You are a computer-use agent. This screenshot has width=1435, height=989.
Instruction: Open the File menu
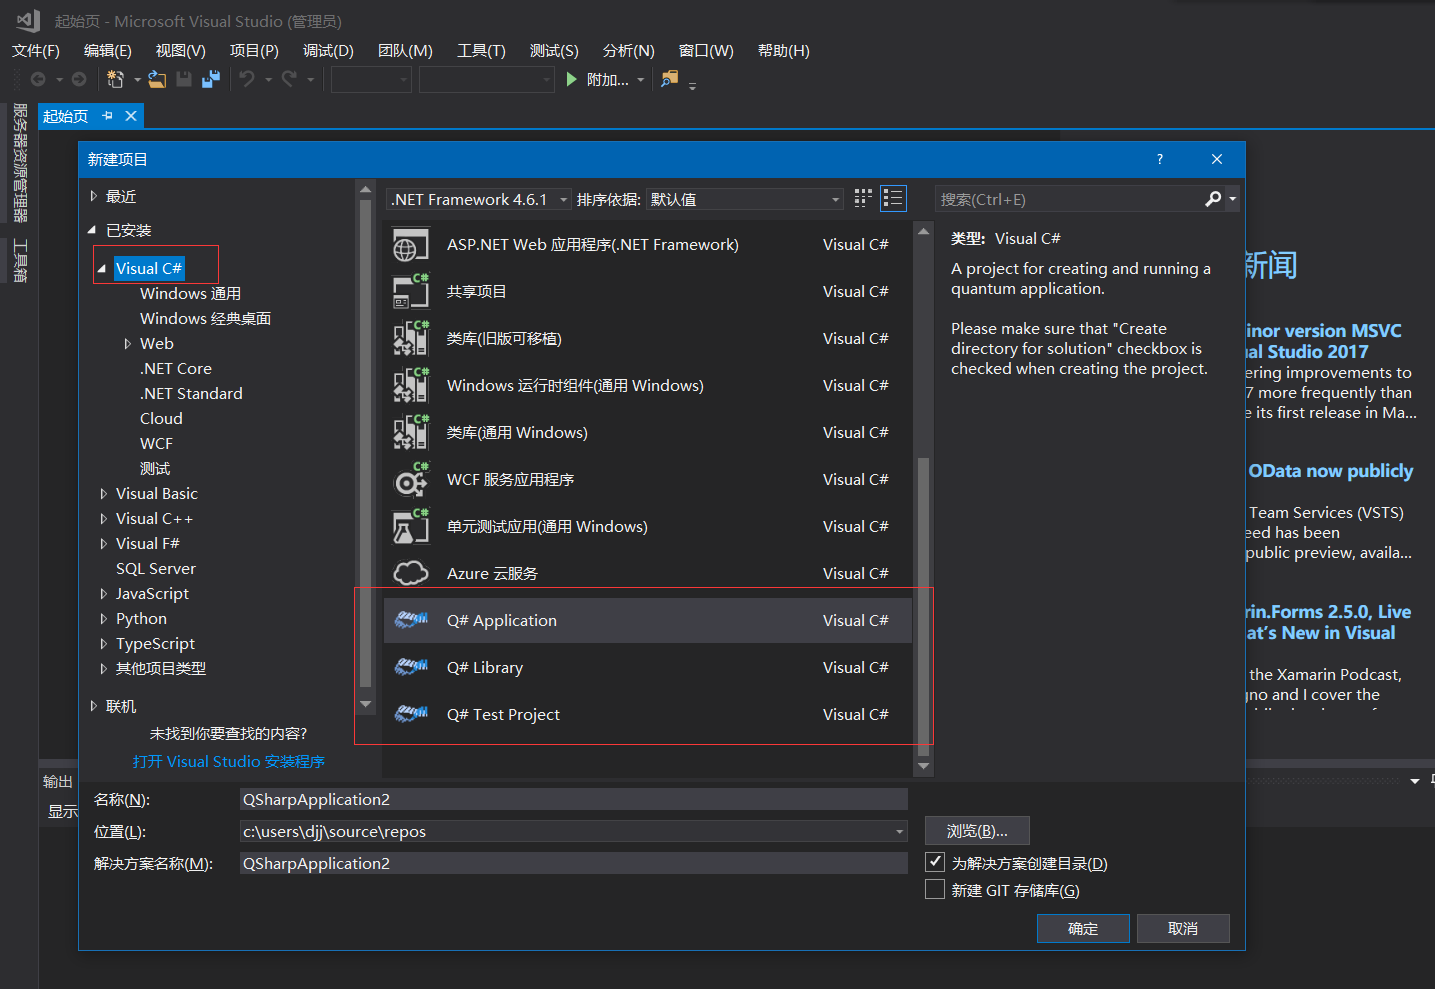click(36, 51)
